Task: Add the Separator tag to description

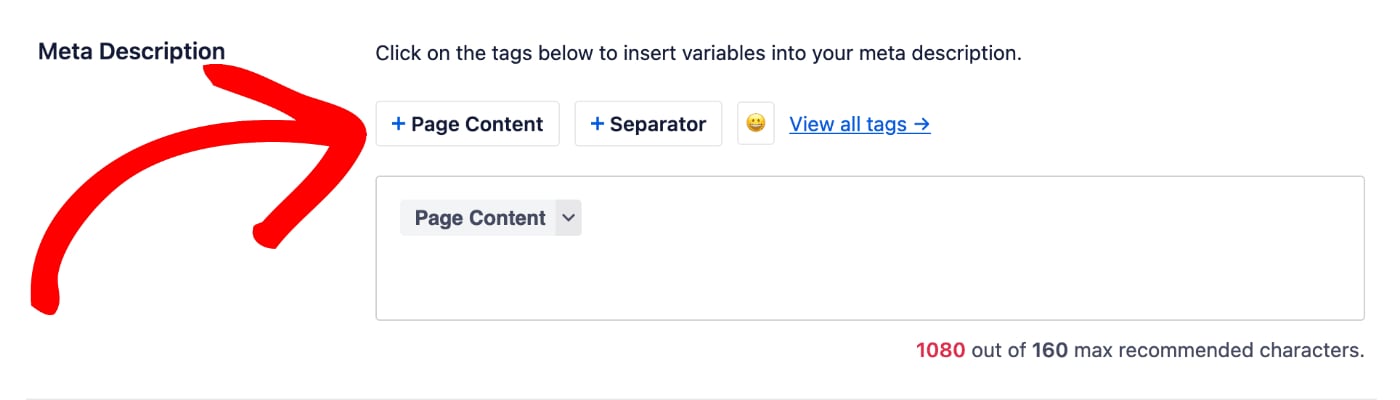Action: (648, 124)
